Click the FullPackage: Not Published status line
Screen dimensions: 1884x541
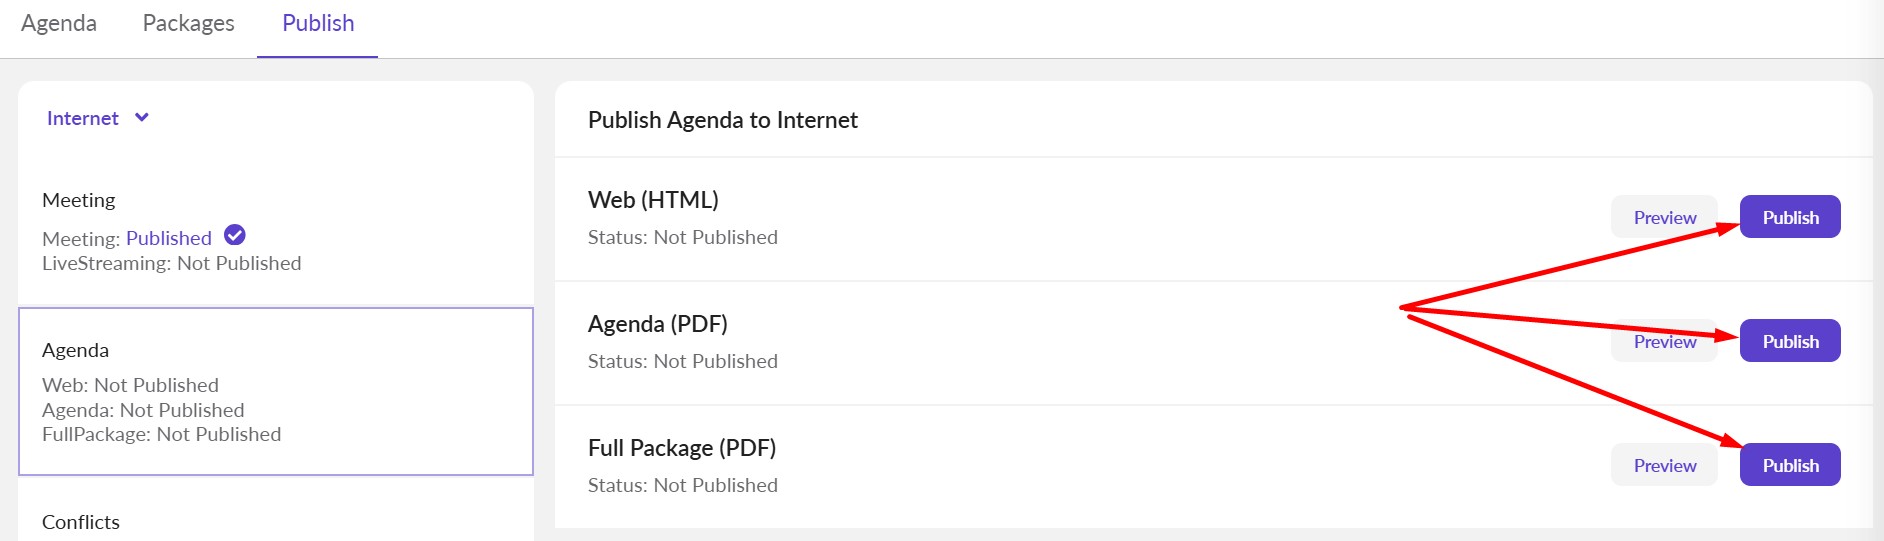click(x=161, y=434)
